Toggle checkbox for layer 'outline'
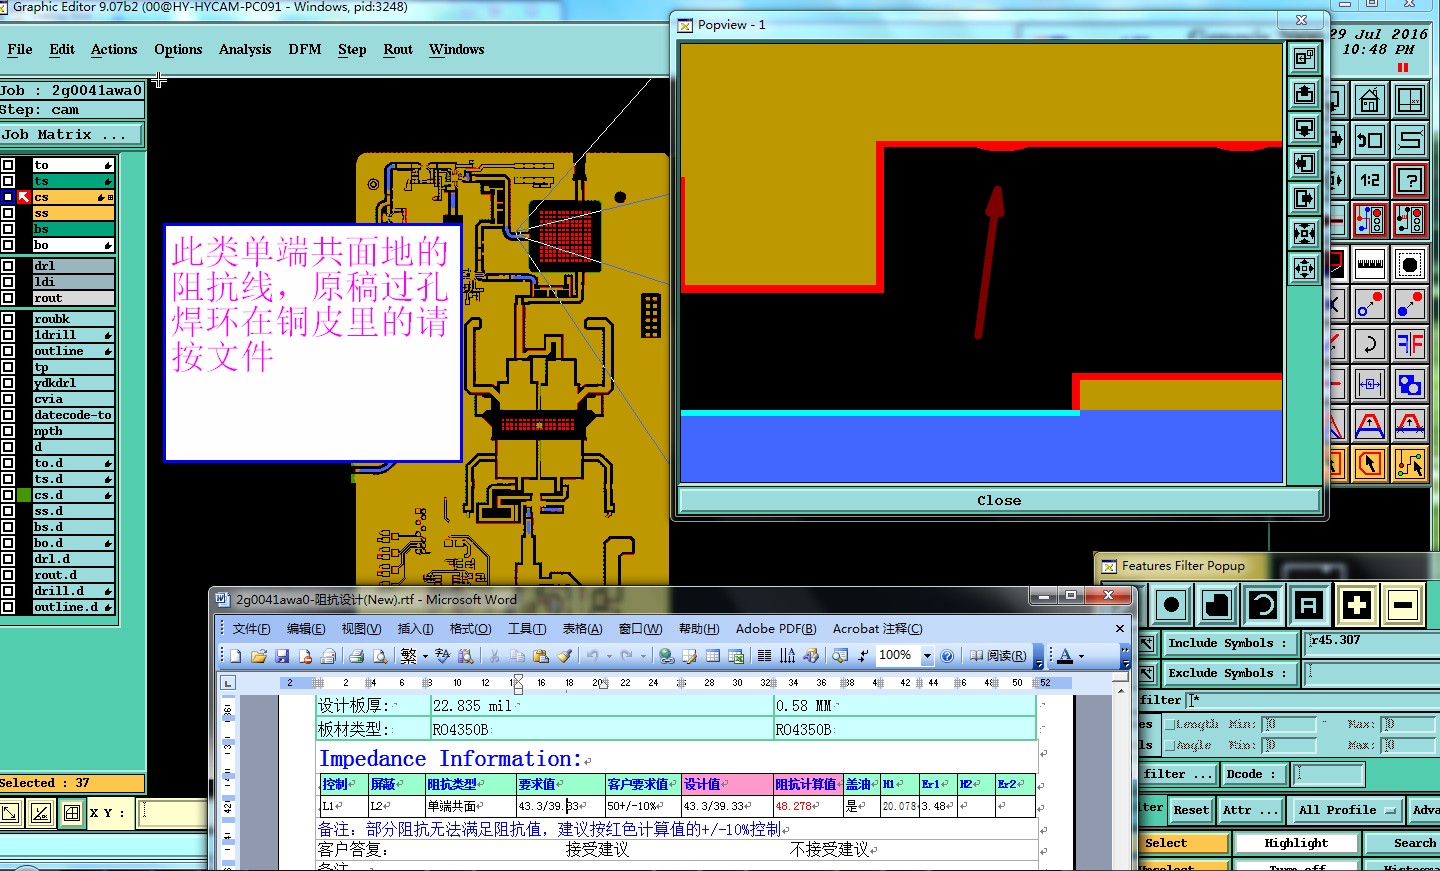1440x871 pixels. pyautogui.click(x=8, y=351)
